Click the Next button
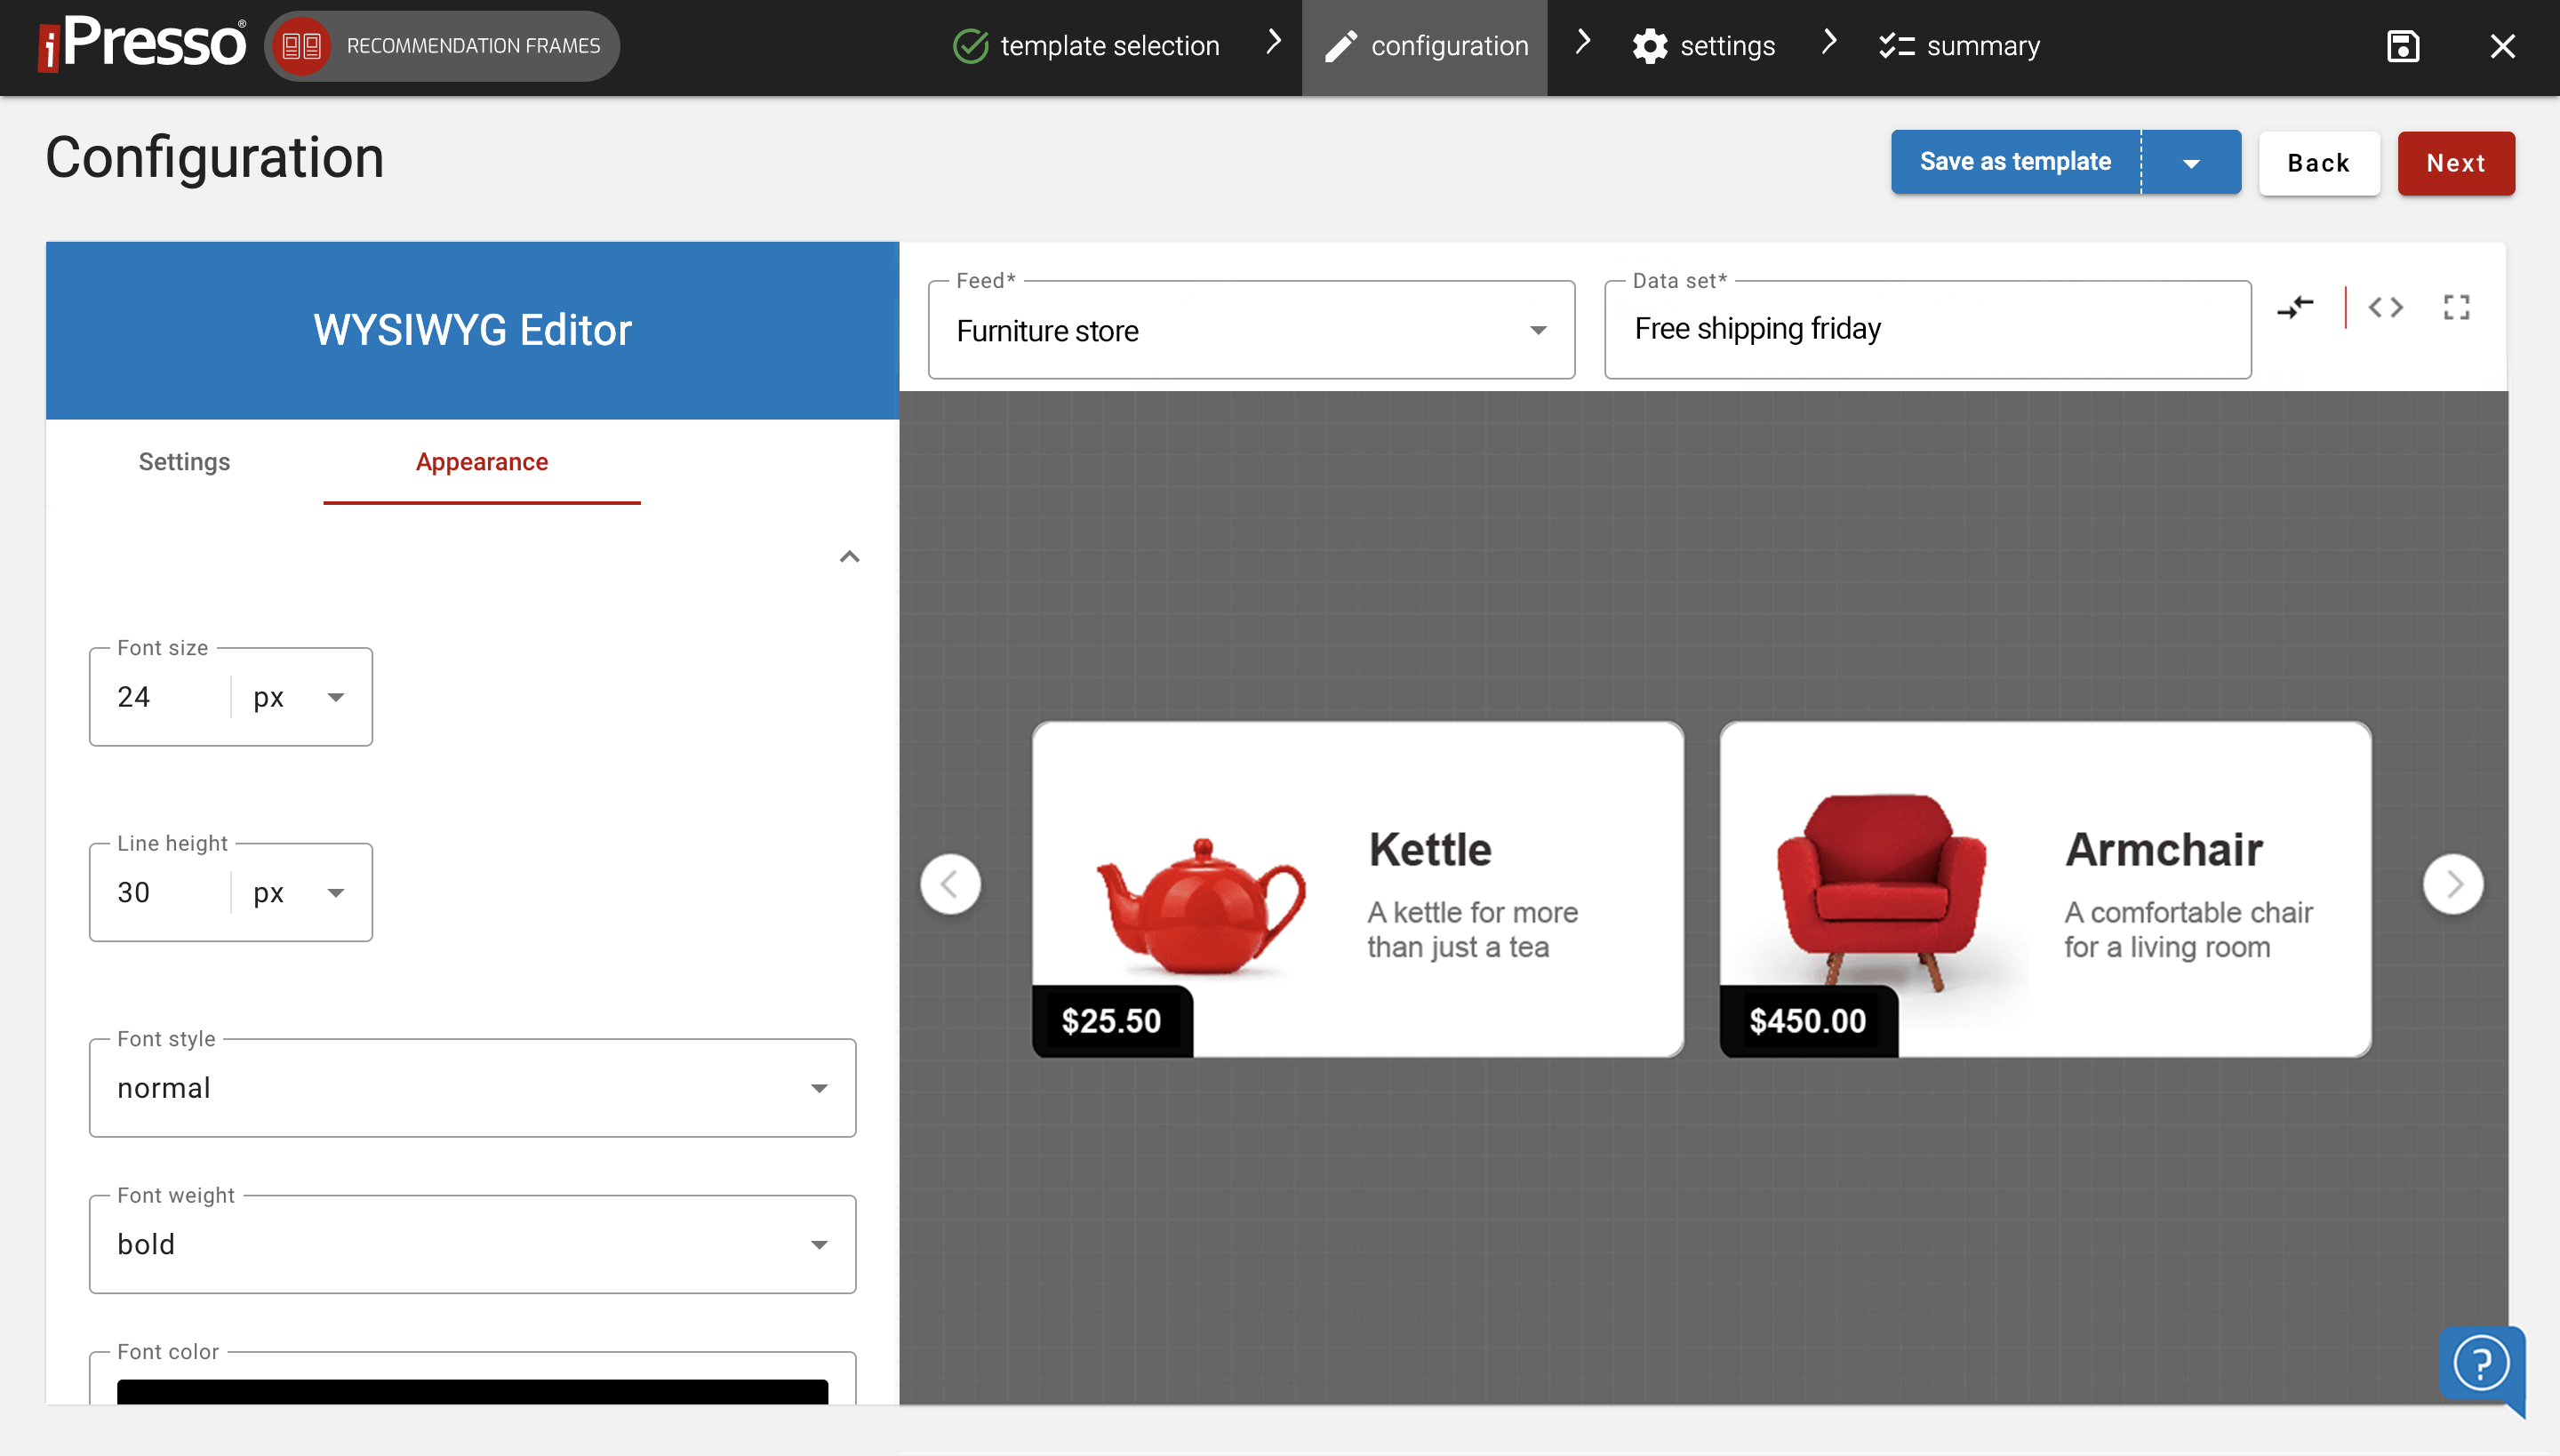 (x=2456, y=163)
